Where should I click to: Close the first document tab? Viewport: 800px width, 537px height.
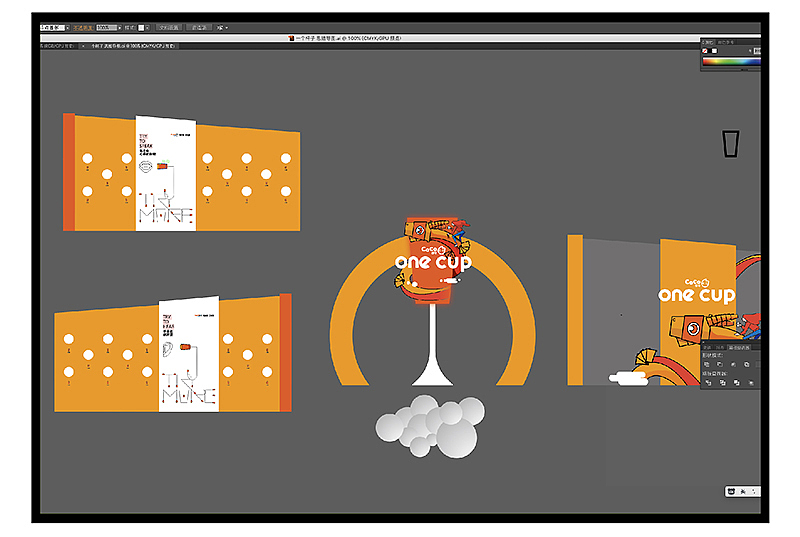click(x=83, y=46)
